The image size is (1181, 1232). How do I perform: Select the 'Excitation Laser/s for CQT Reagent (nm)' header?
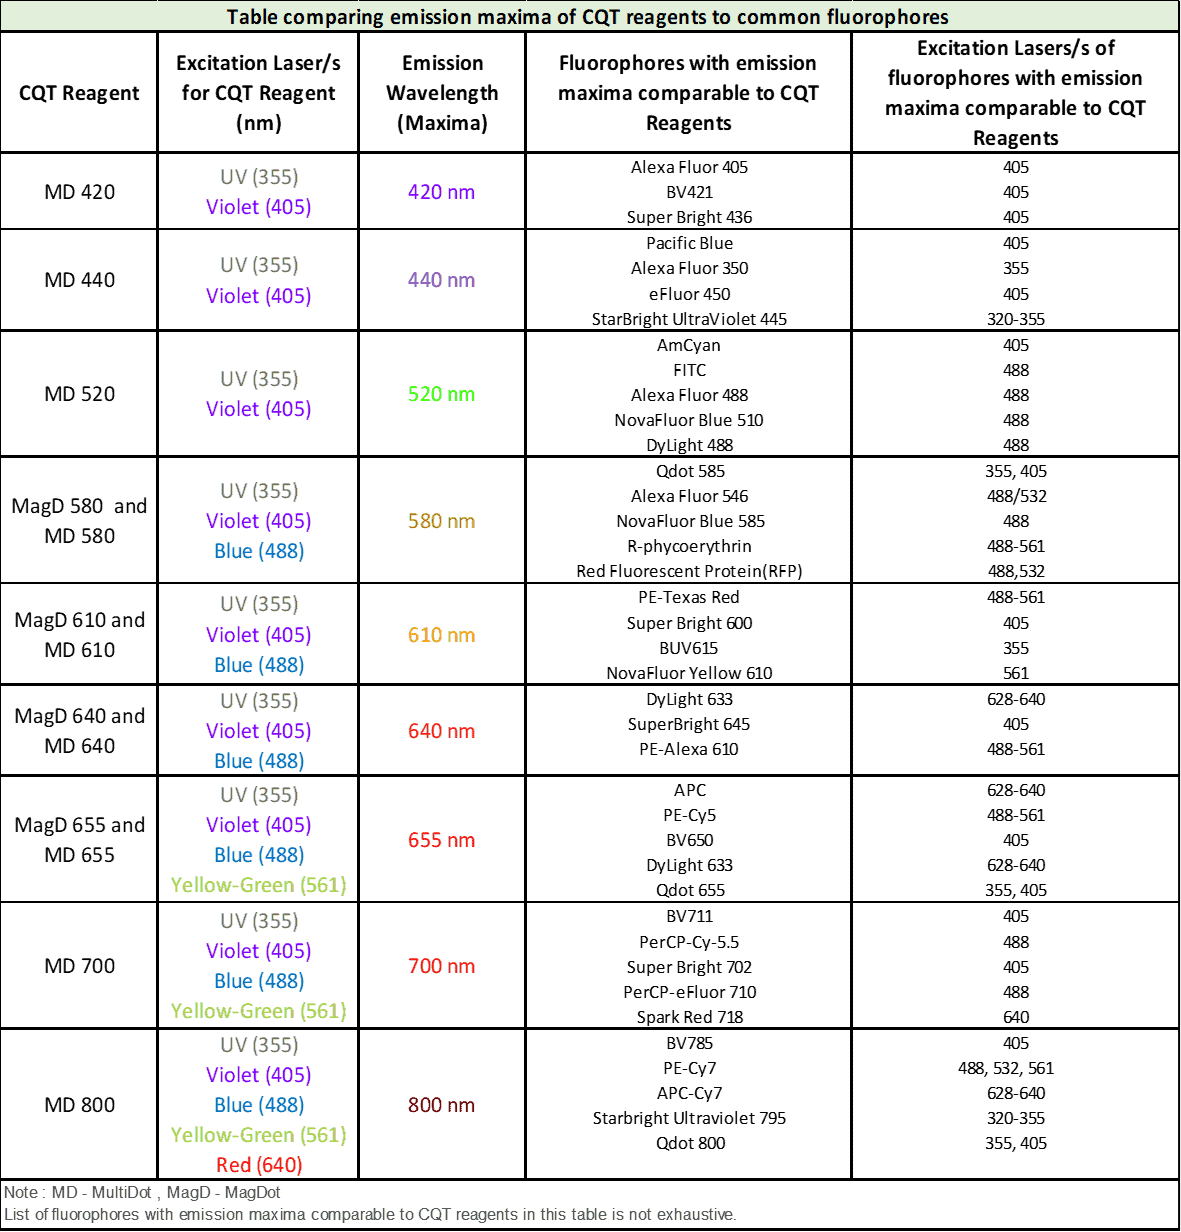click(x=258, y=93)
